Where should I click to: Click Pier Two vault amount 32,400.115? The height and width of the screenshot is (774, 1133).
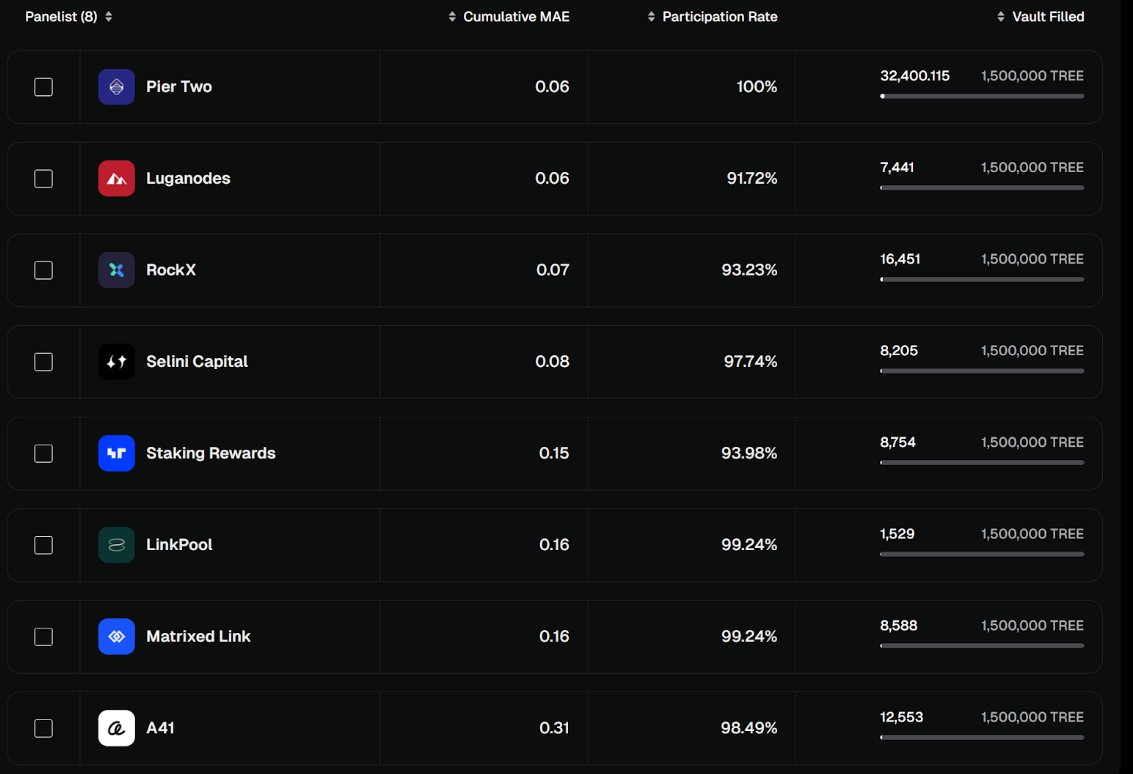click(x=915, y=76)
